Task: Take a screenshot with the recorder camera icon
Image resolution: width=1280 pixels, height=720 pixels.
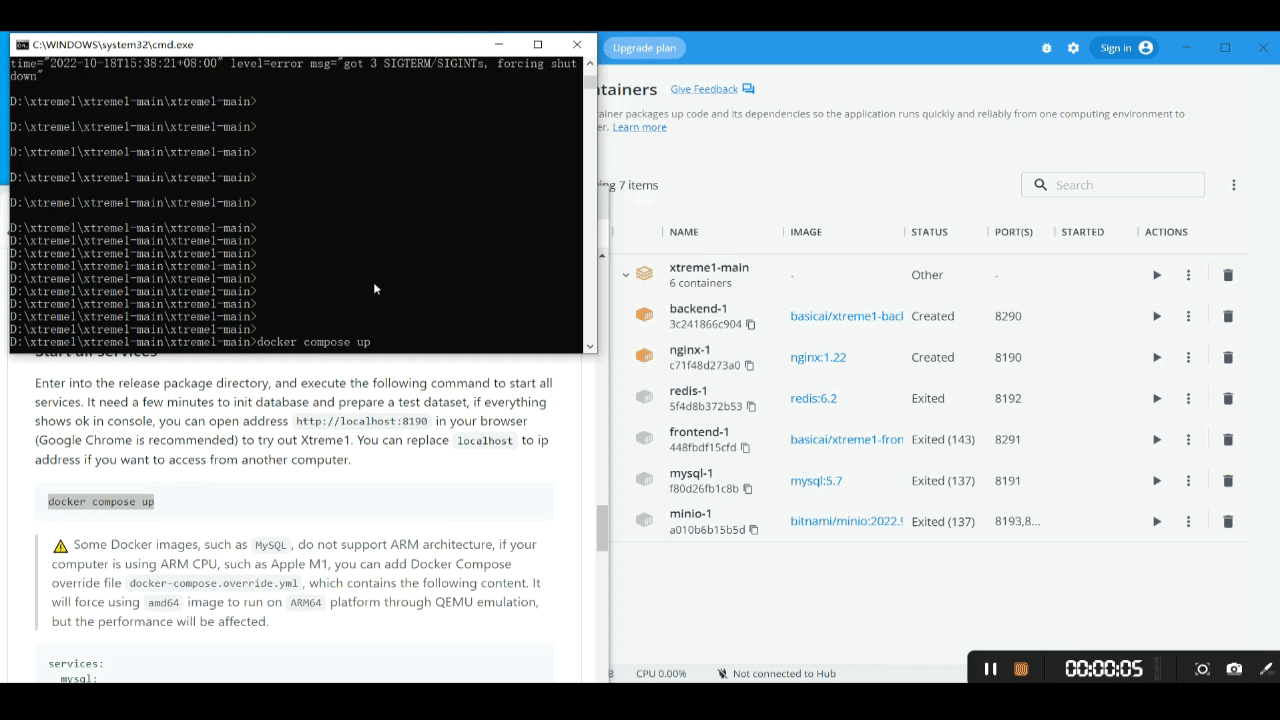Action: tap(1234, 669)
